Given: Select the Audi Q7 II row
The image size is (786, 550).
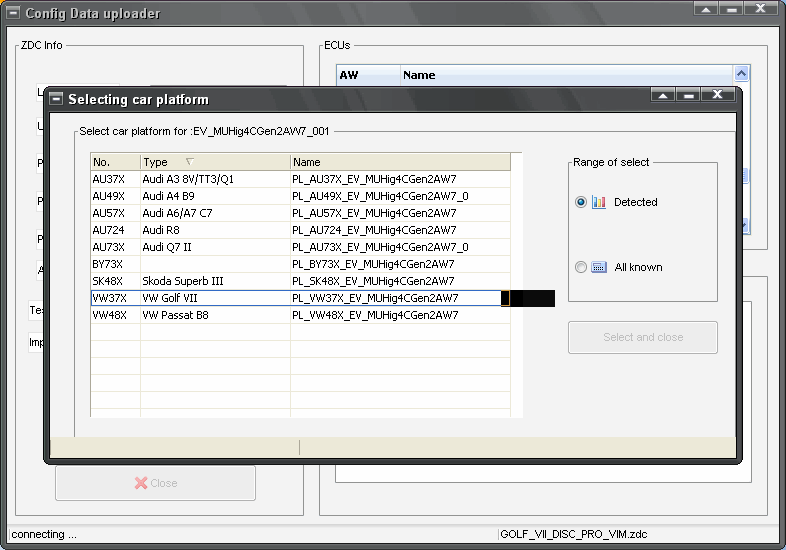Looking at the screenshot, I should (300, 247).
